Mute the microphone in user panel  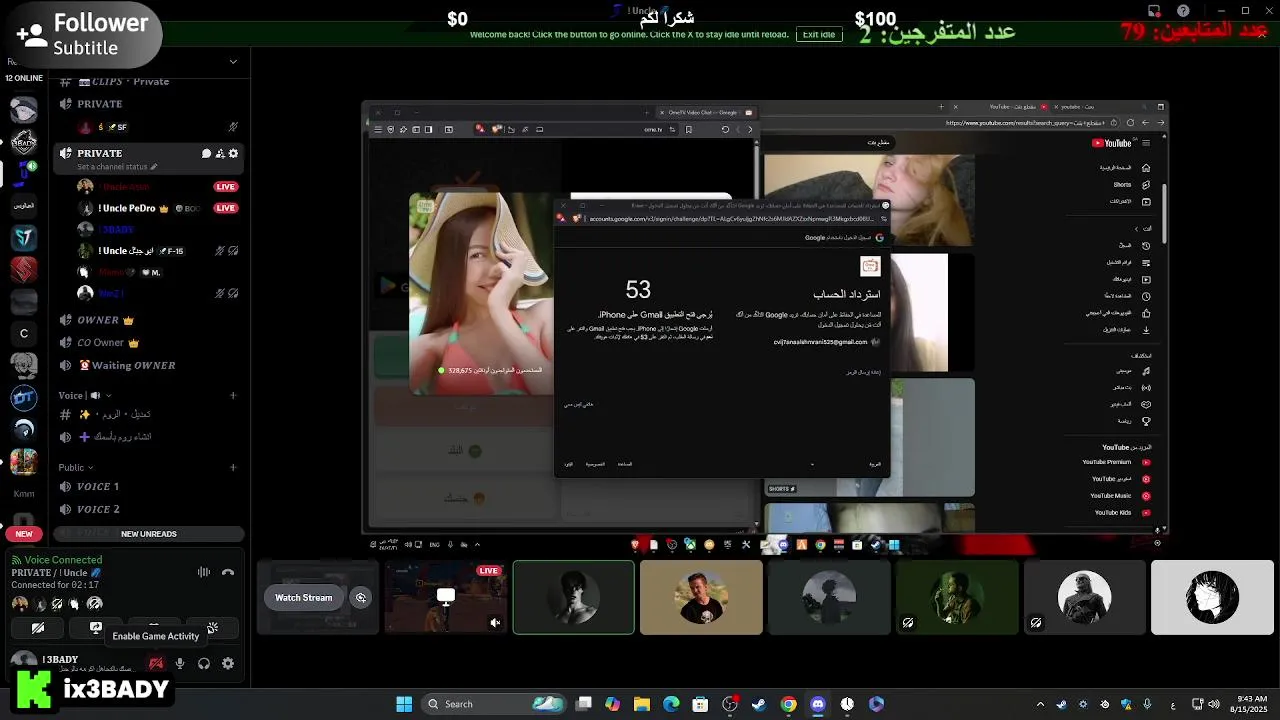click(x=180, y=663)
